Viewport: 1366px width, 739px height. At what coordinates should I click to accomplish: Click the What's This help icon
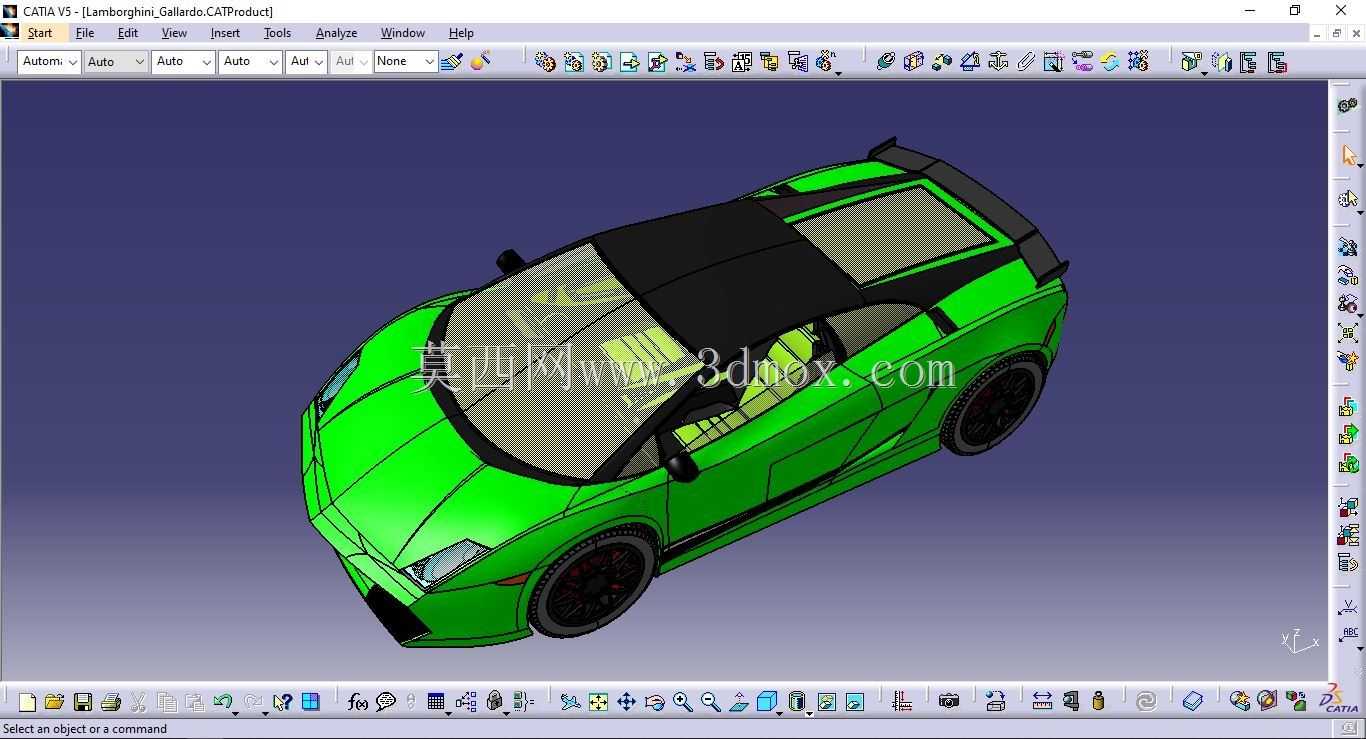tap(282, 702)
